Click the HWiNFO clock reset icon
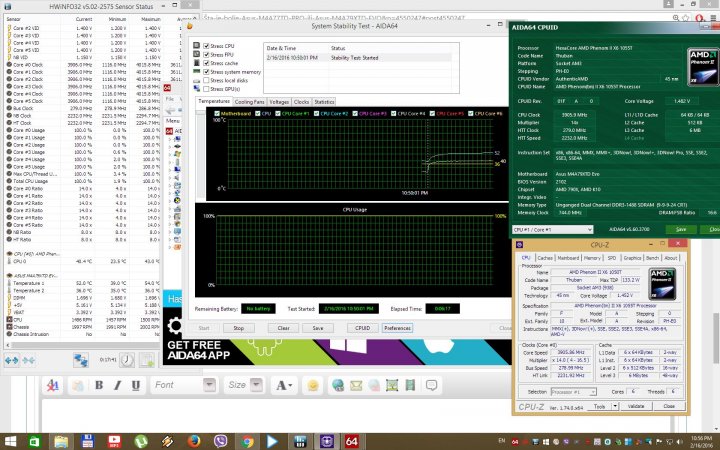Image resolution: width=720 pixels, height=450 pixels. [127, 360]
